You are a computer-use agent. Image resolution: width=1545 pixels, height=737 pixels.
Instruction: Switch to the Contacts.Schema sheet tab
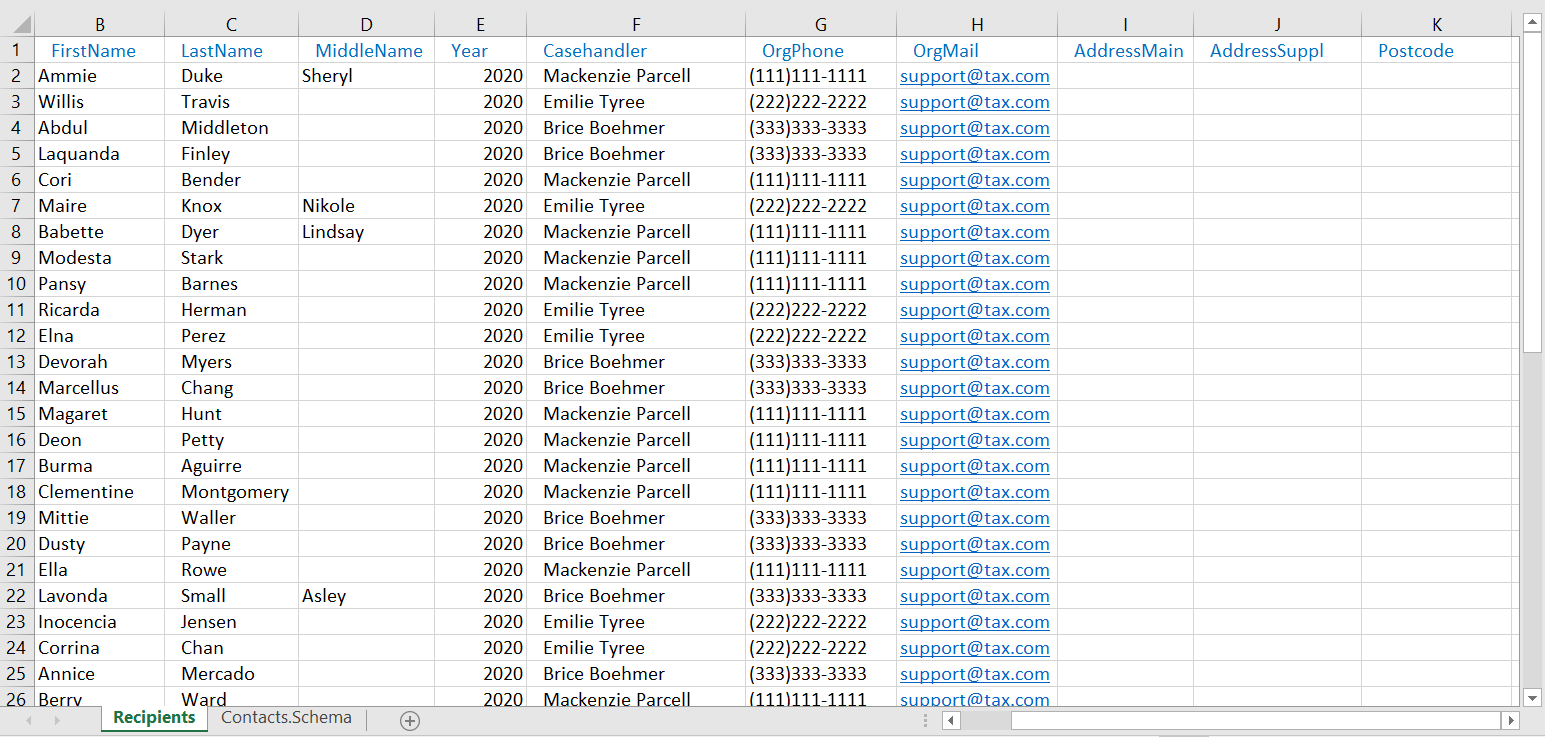point(286,718)
